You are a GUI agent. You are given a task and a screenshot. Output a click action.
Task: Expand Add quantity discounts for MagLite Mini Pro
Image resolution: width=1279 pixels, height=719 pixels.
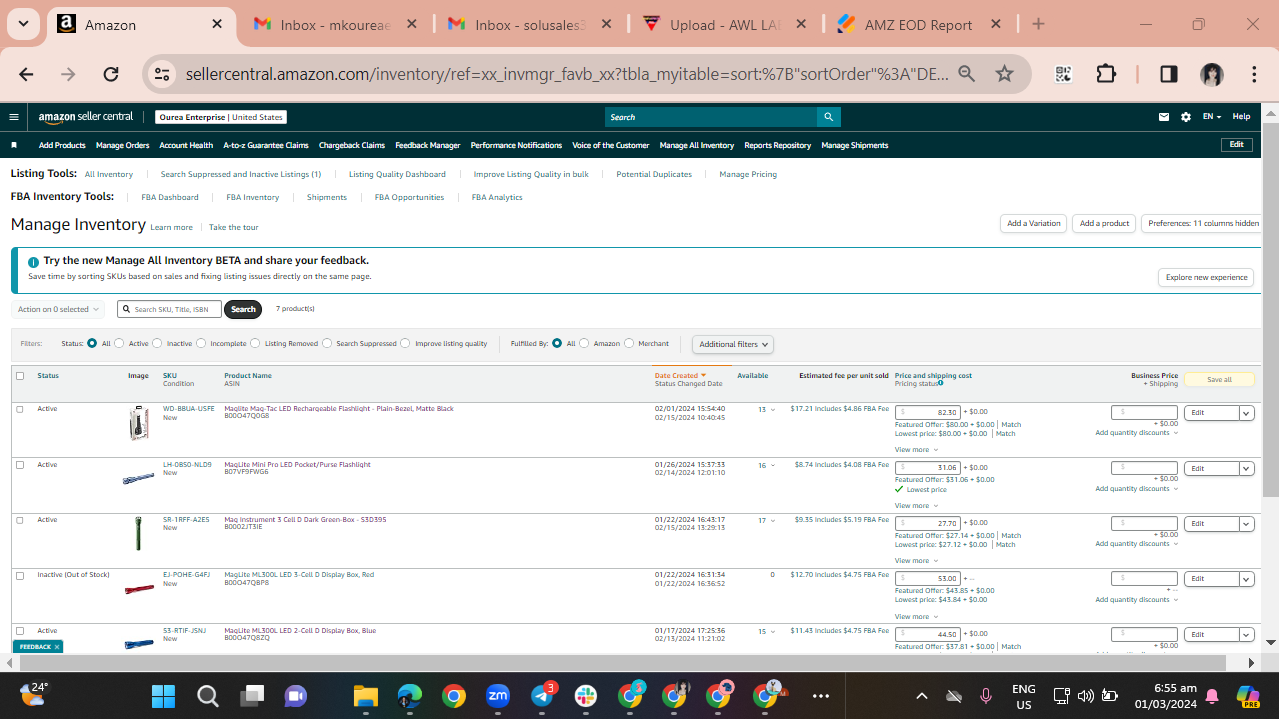(1136, 489)
